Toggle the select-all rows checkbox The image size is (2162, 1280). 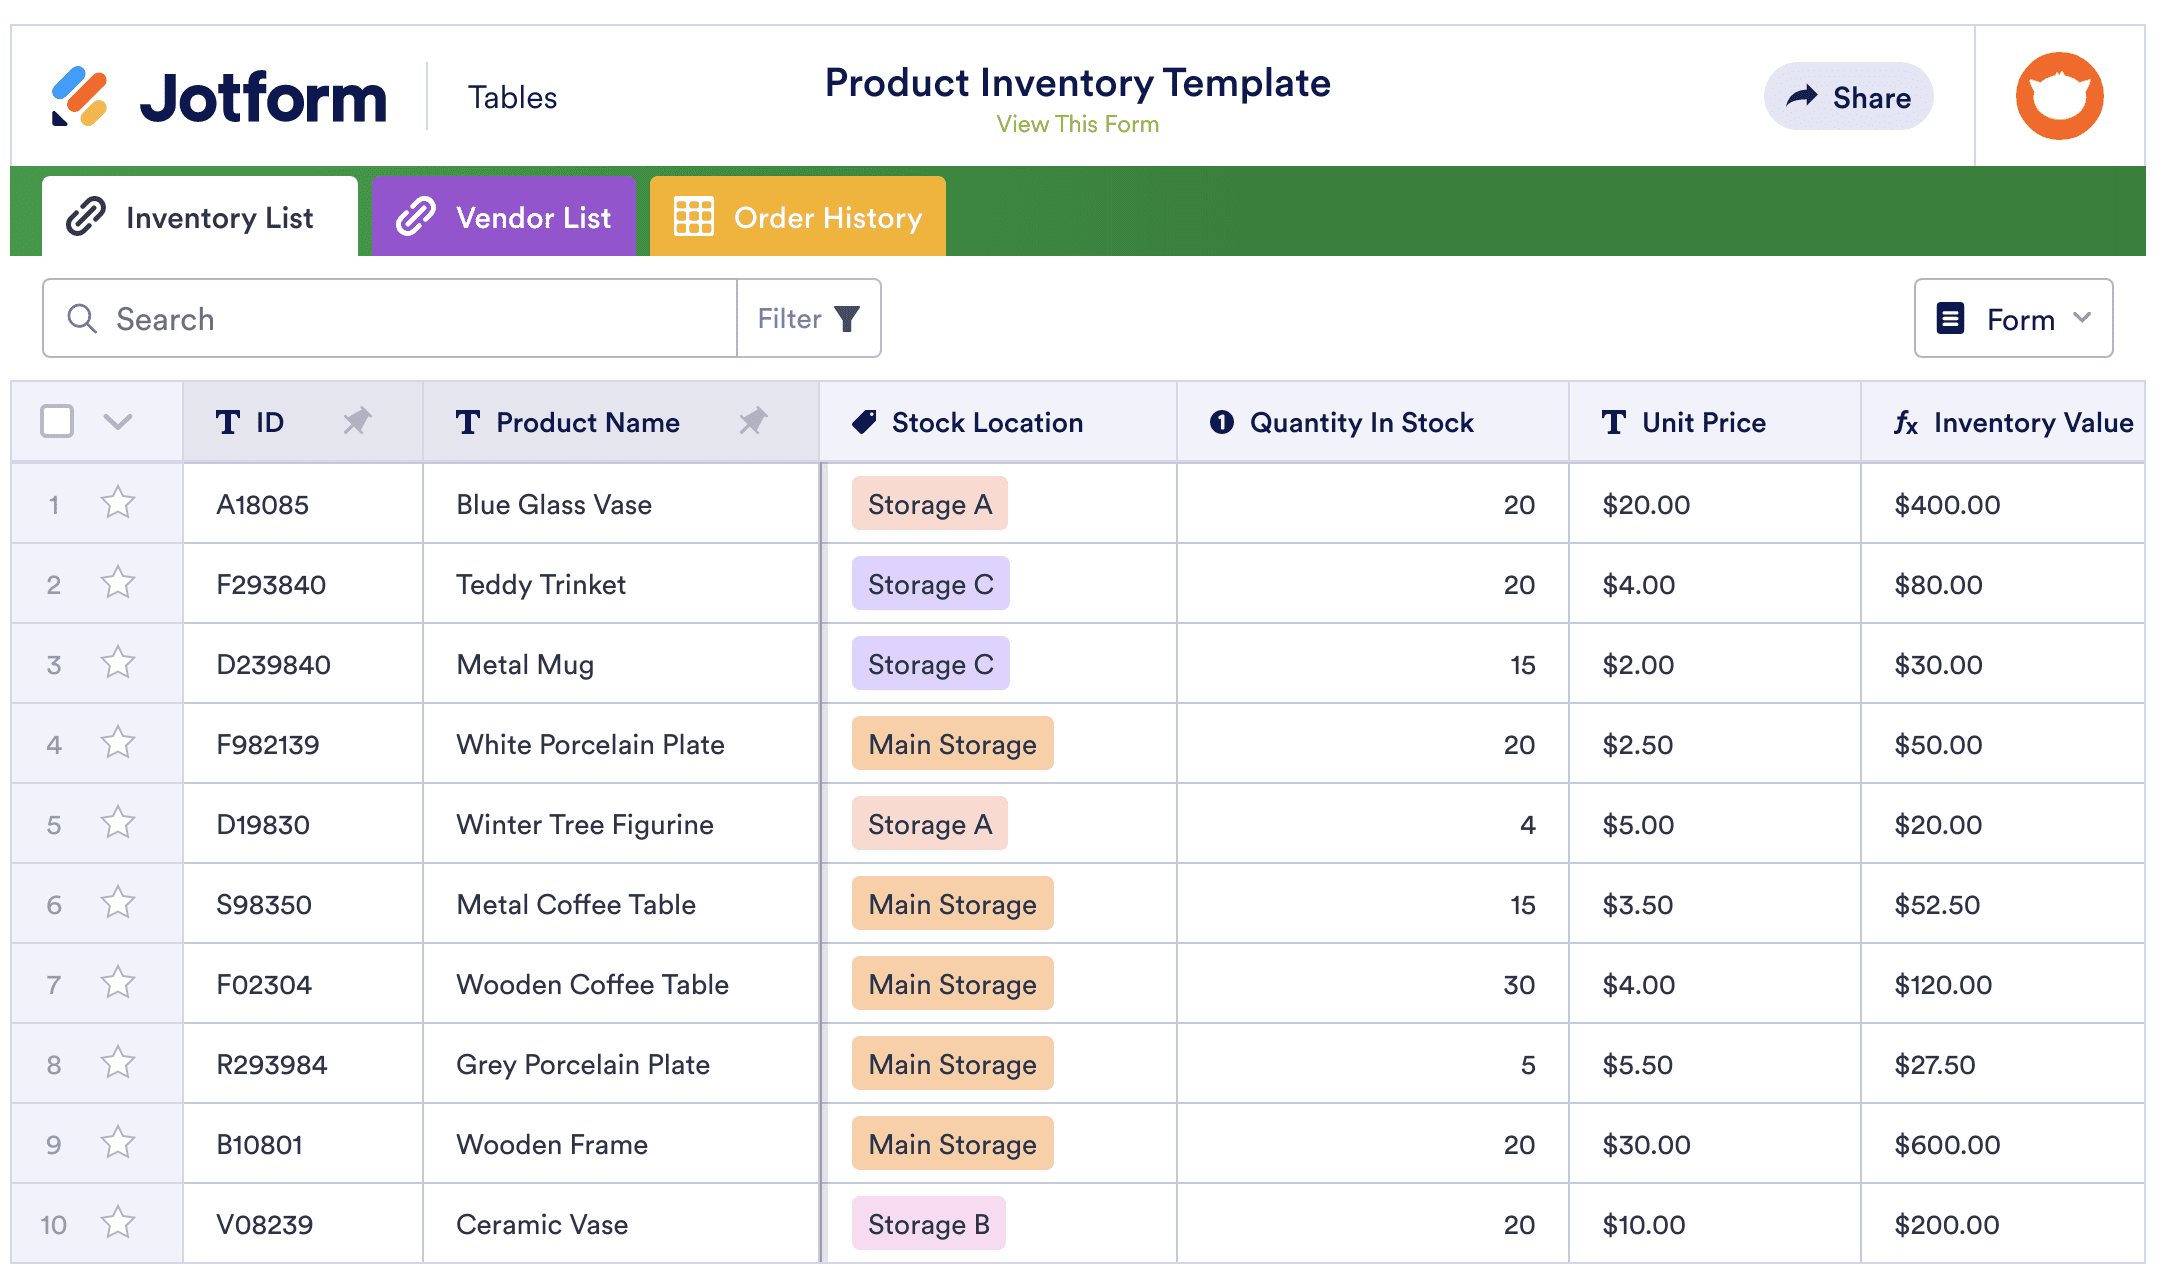pyautogui.click(x=57, y=422)
